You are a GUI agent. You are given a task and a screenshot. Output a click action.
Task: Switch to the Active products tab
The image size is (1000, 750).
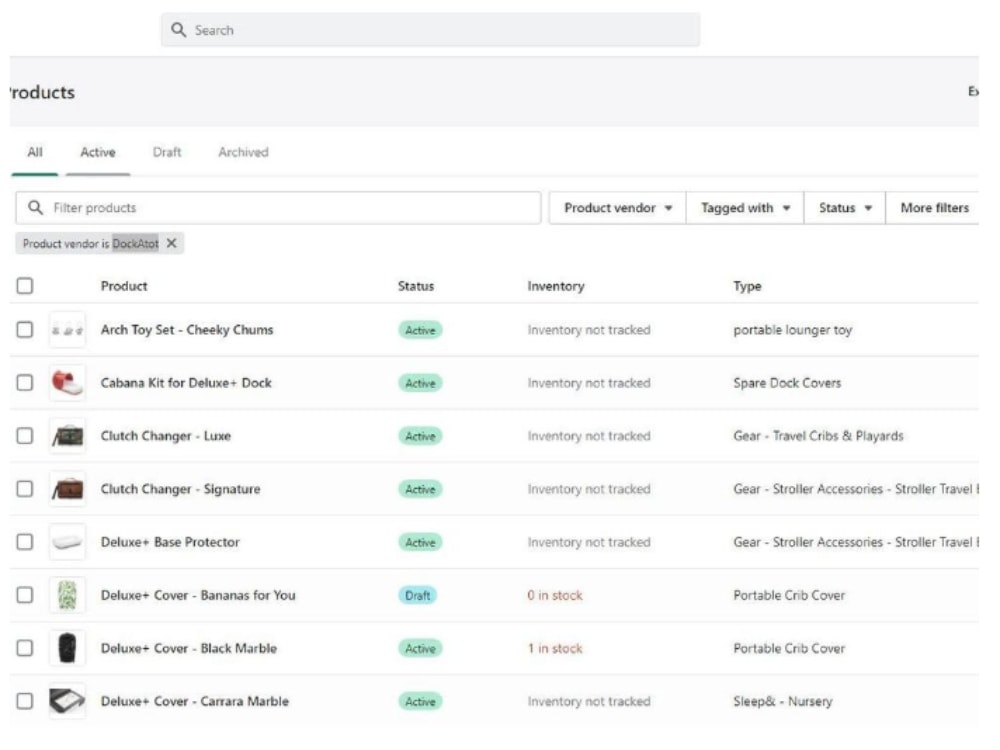98,152
